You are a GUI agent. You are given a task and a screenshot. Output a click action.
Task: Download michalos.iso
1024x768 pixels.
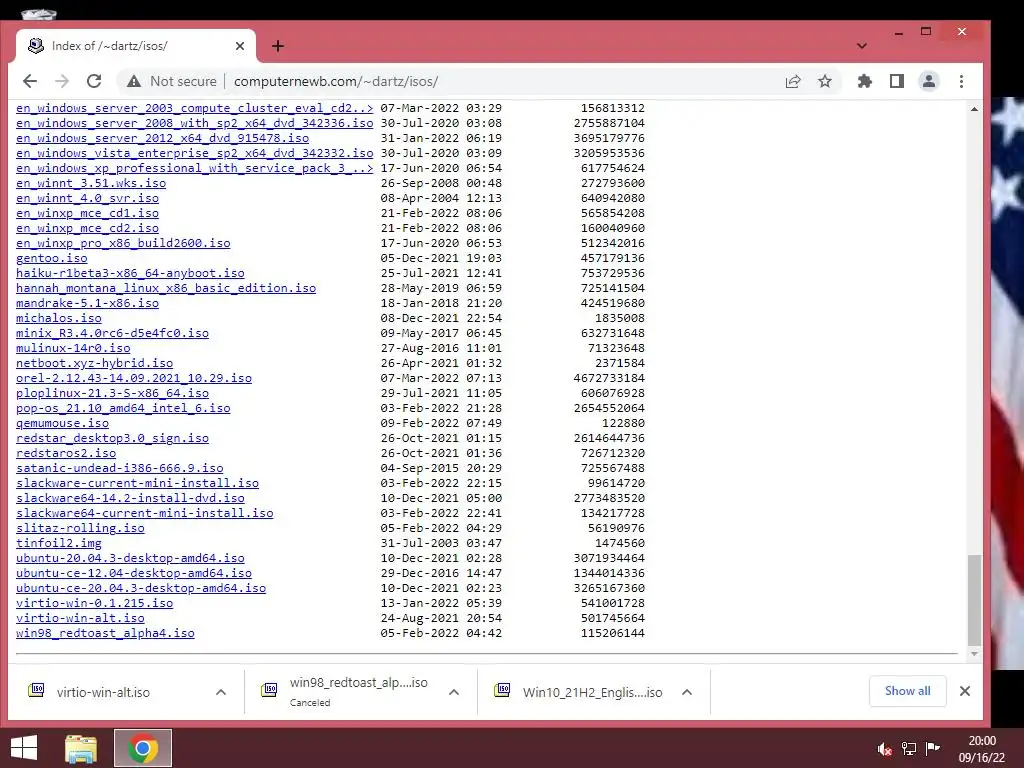click(x=59, y=318)
